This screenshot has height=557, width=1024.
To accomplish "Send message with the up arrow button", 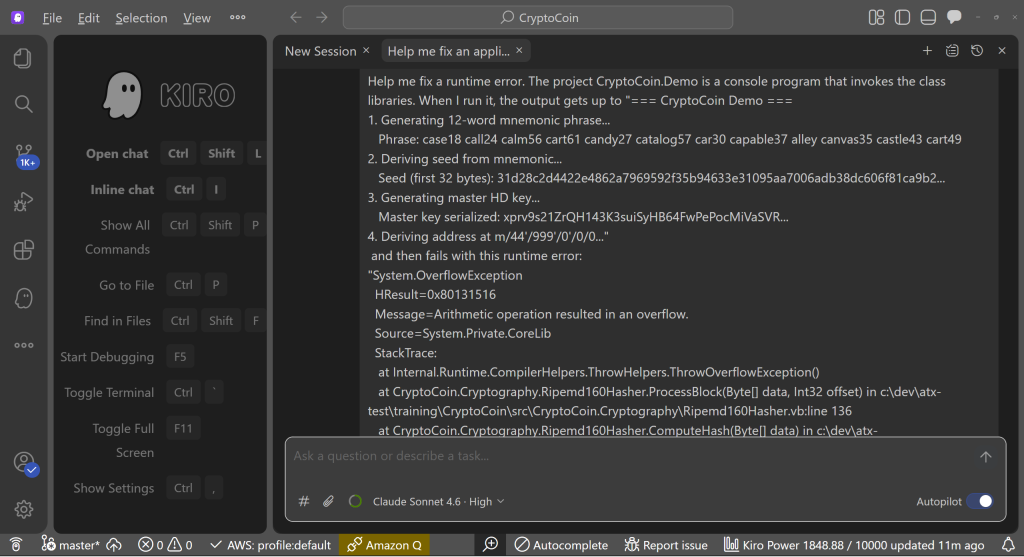I will [x=985, y=457].
